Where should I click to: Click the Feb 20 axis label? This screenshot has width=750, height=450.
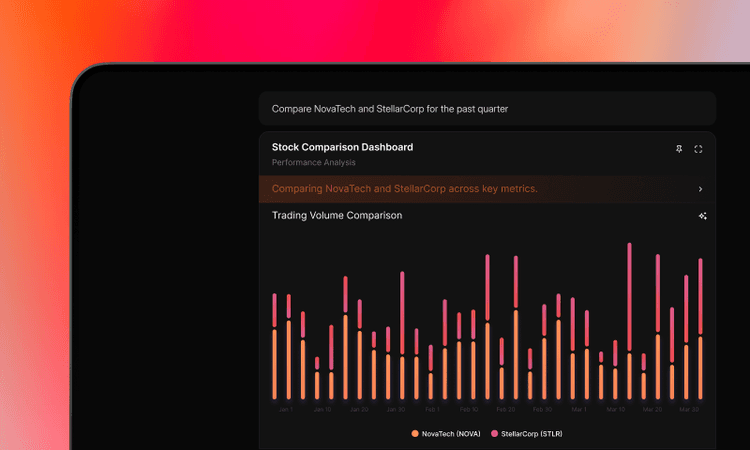(506, 409)
